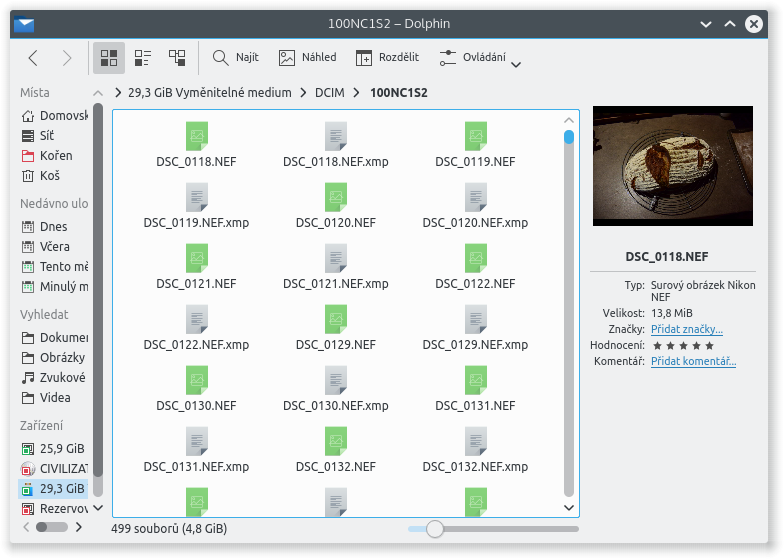This screenshot has height=559, width=784.
Task: Switch to details tree view mode
Action: (177, 58)
